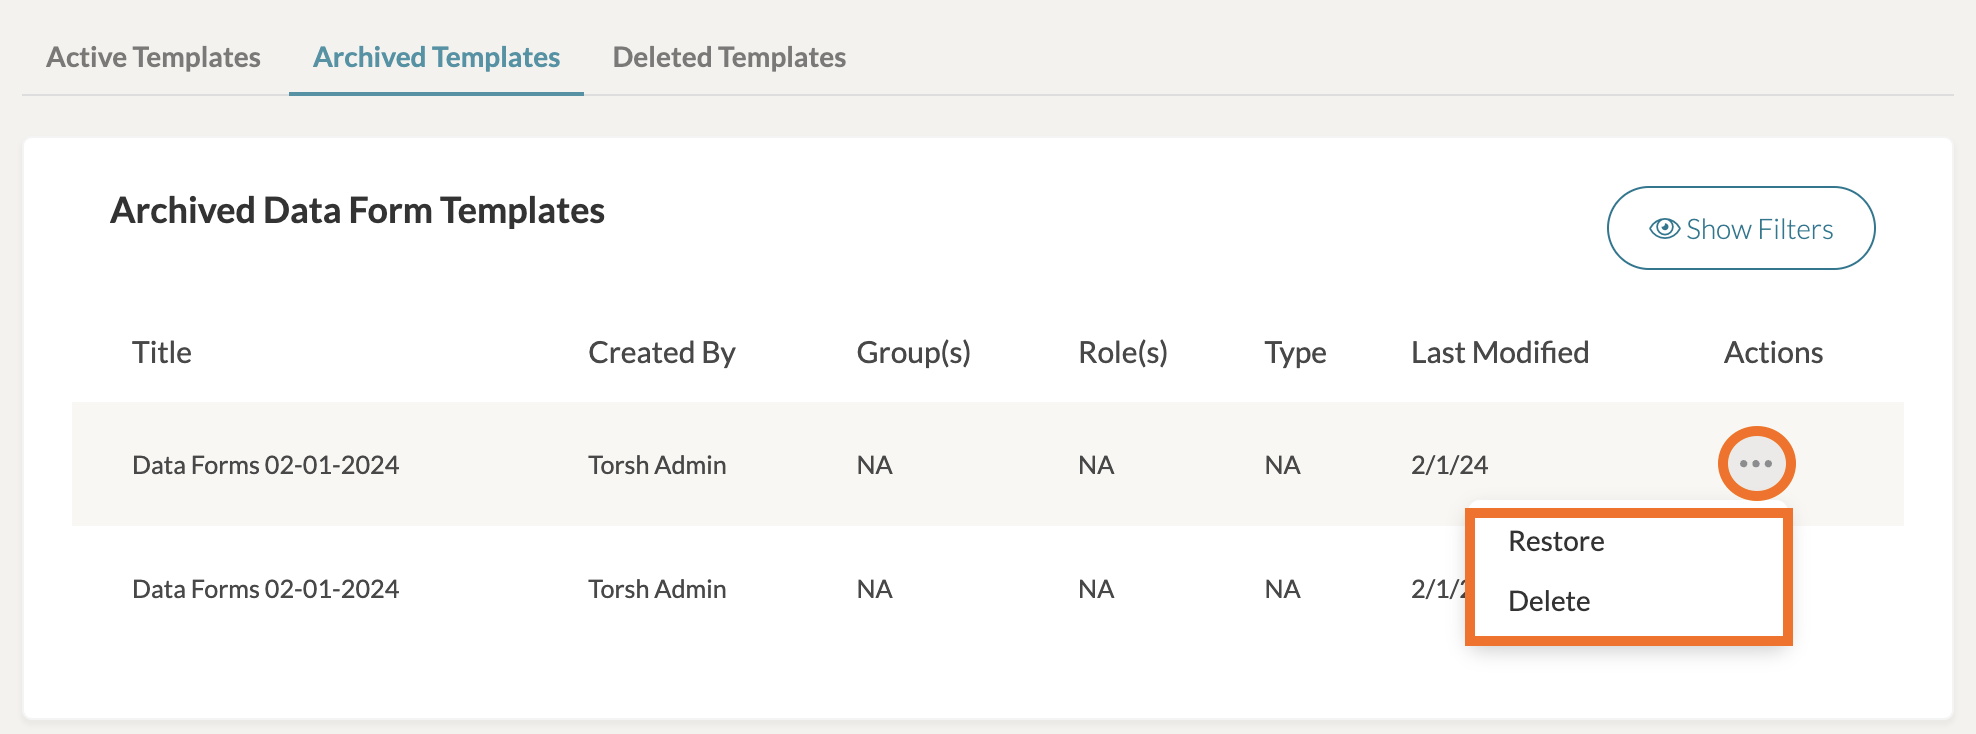This screenshot has width=1976, height=734.
Task: Click the Group(s) column header
Action: 913,353
